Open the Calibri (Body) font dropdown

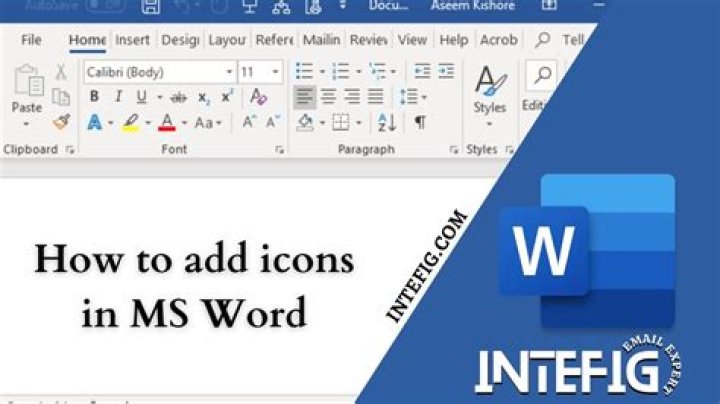click(x=229, y=72)
